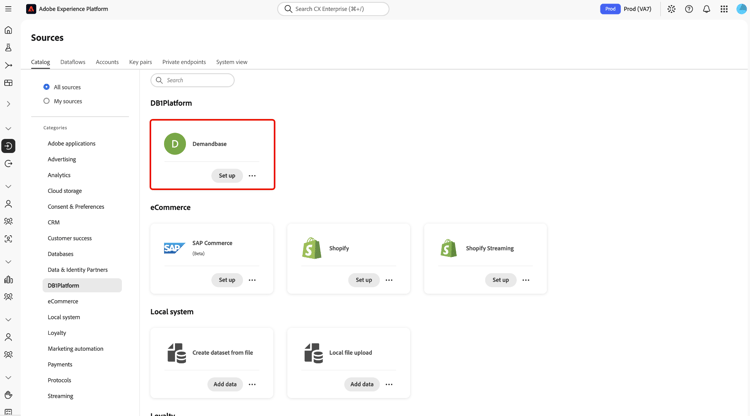This screenshot has width=750, height=416.
Task: Click the Demandbase green D logo
Action: pos(175,144)
